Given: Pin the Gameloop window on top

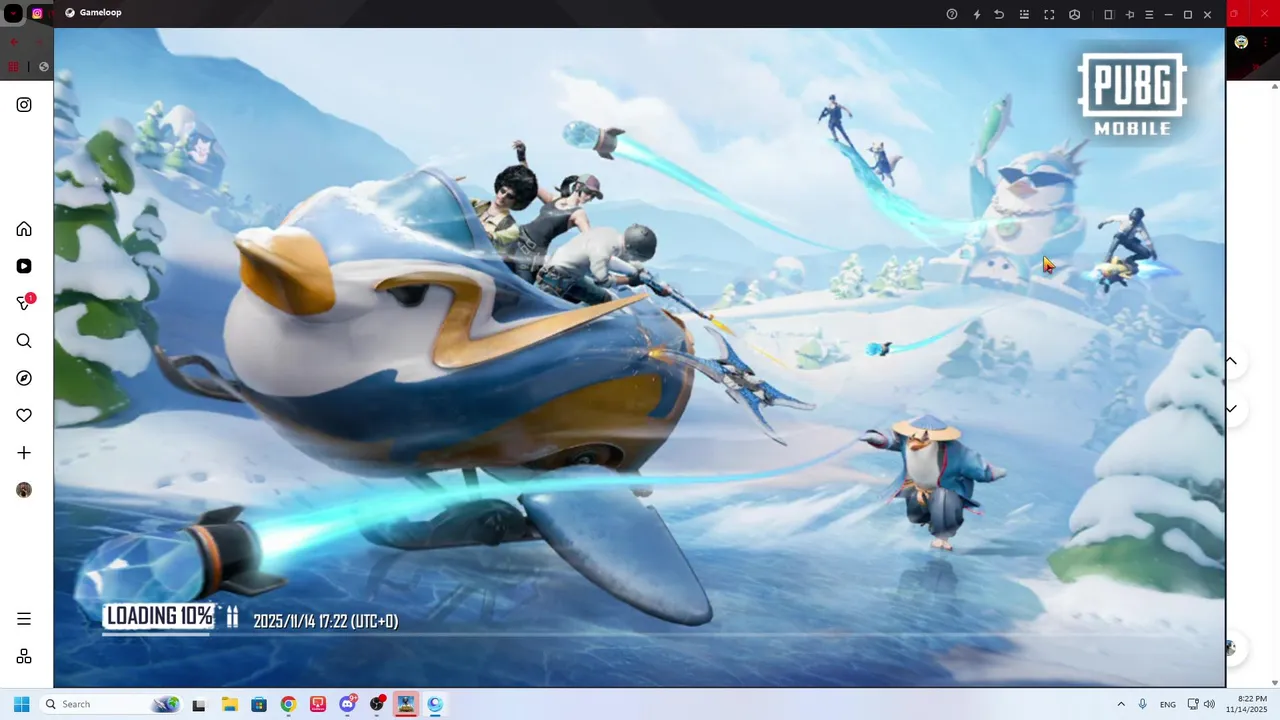Looking at the screenshot, I should pyautogui.click(x=1130, y=14).
